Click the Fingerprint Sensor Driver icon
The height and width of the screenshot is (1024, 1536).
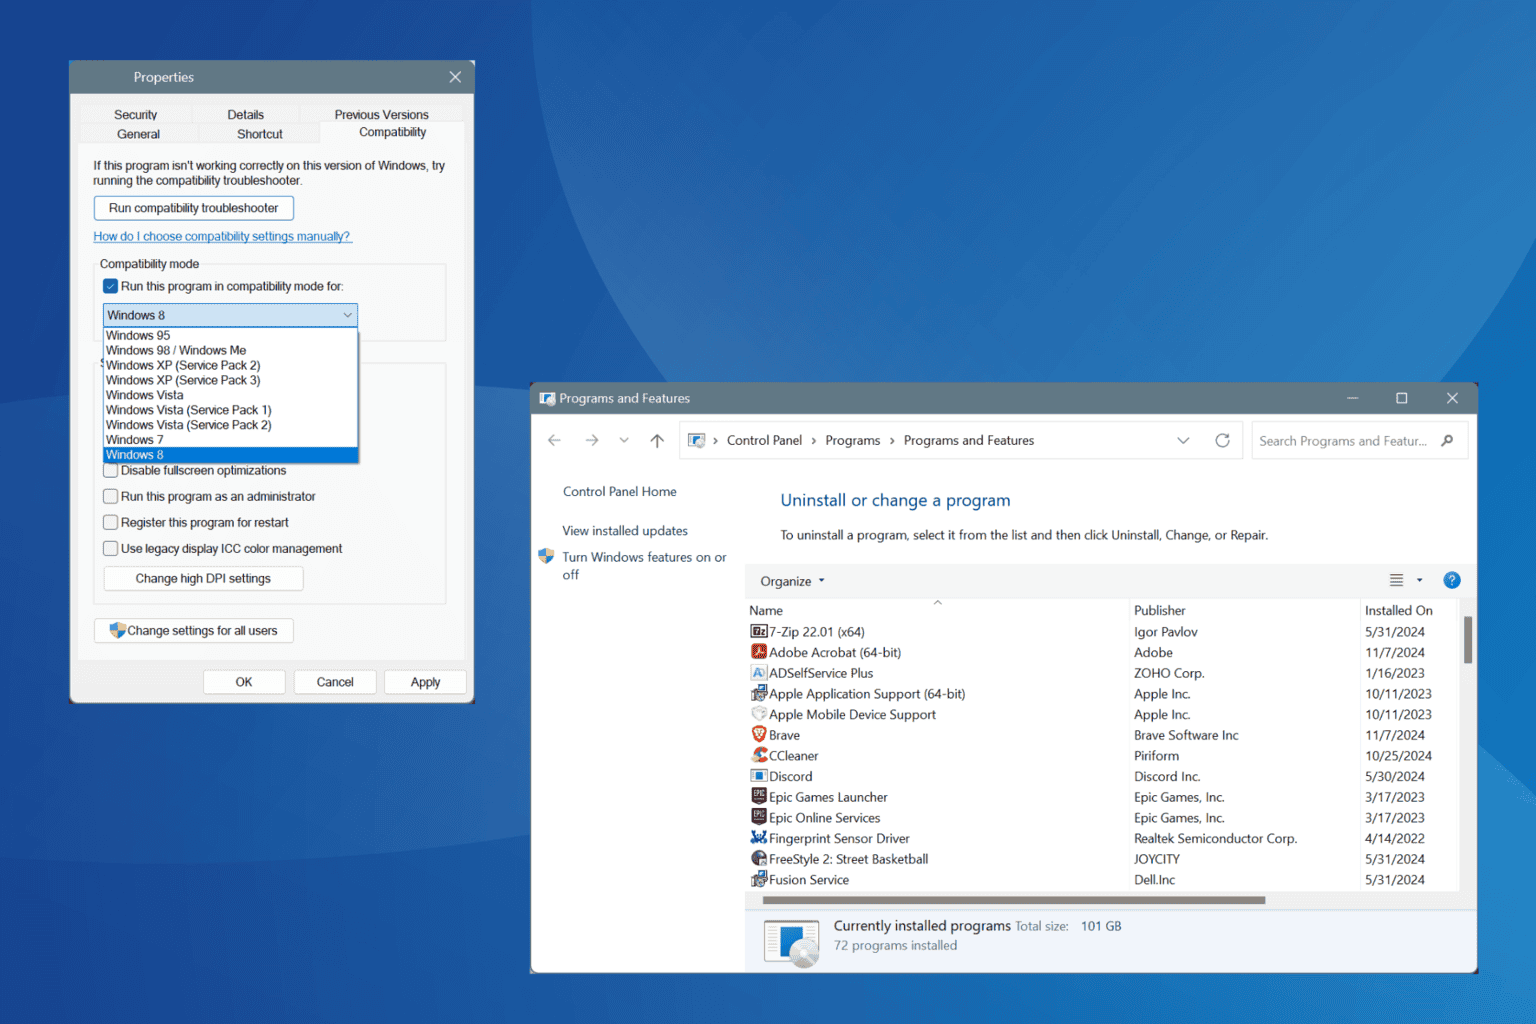click(759, 838)
